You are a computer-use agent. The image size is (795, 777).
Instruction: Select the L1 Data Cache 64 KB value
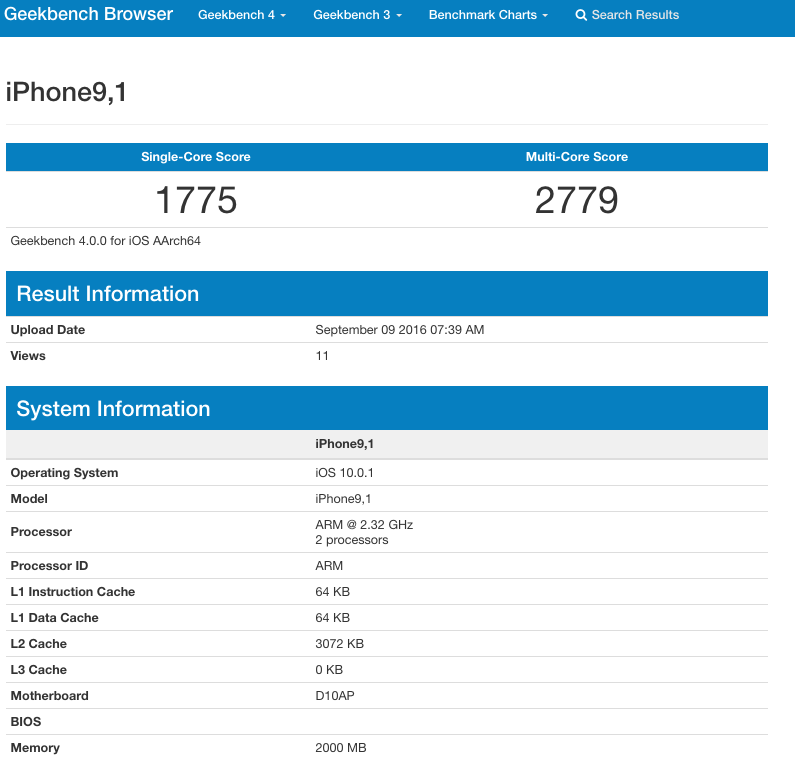point(332,618)
